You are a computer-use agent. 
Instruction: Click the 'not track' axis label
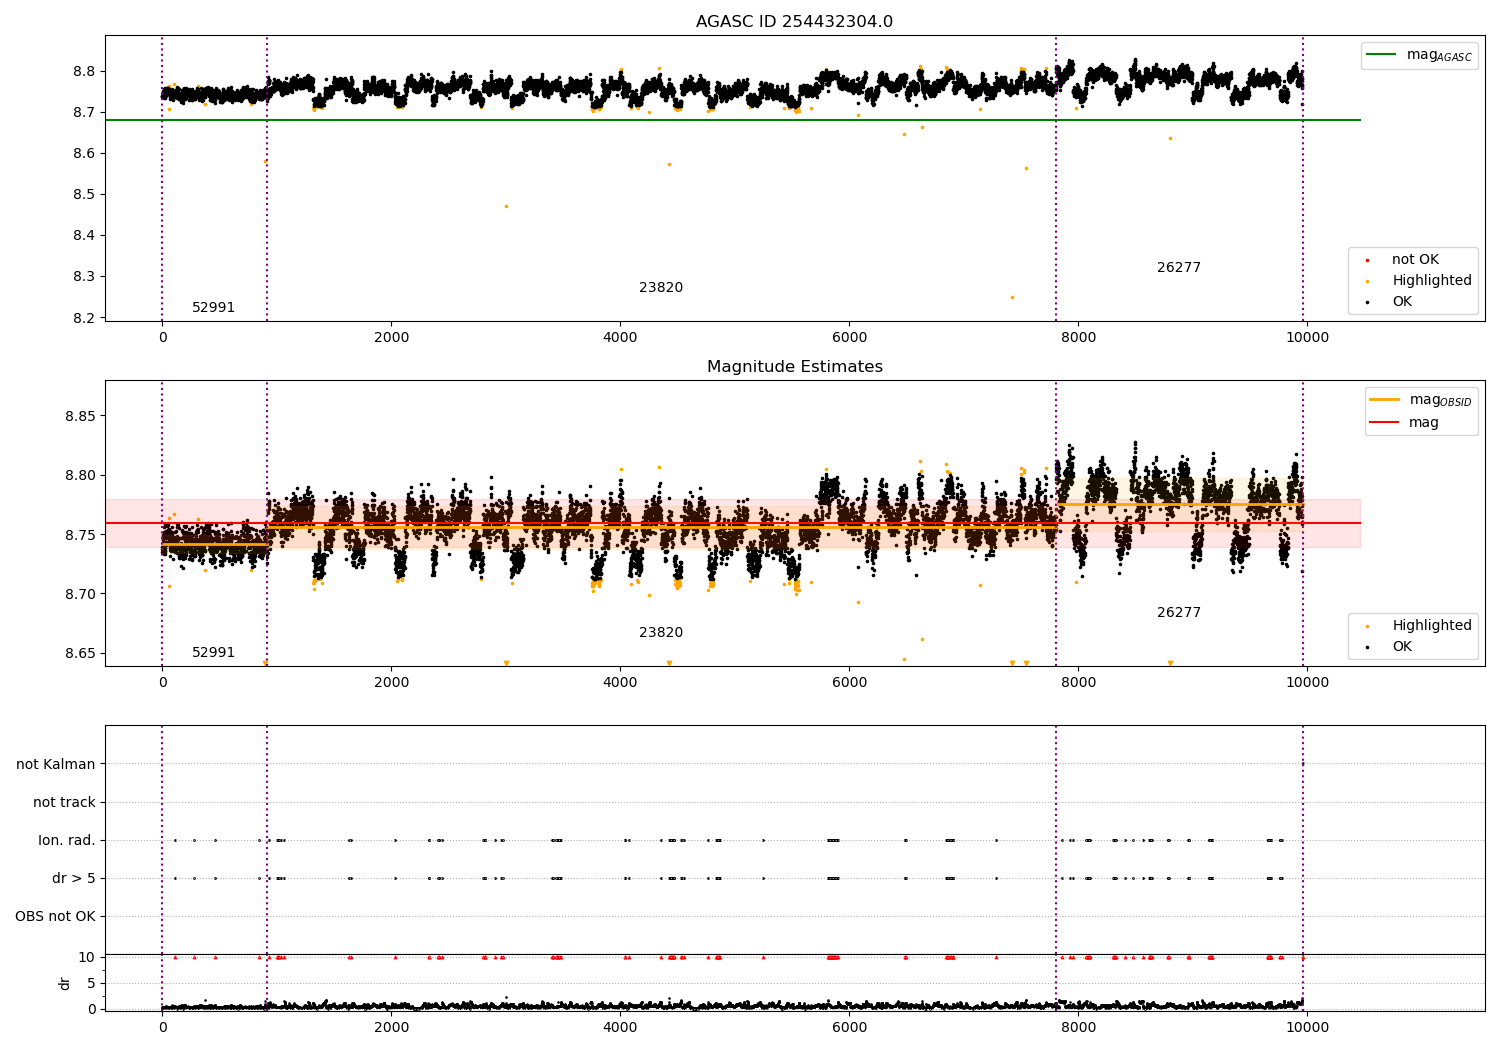(64, 802)
